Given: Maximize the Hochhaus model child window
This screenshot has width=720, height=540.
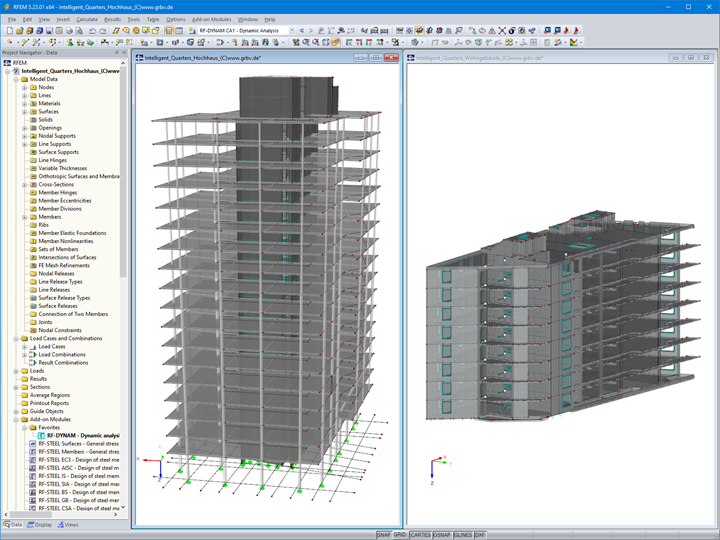Looking at the screenshot, I should [376, 58].
